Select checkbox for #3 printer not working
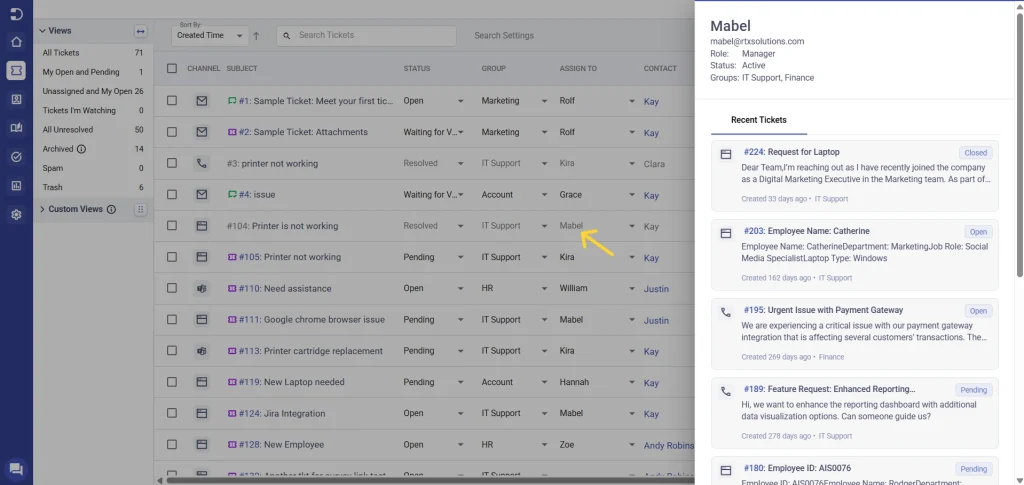 pos(172,163)
